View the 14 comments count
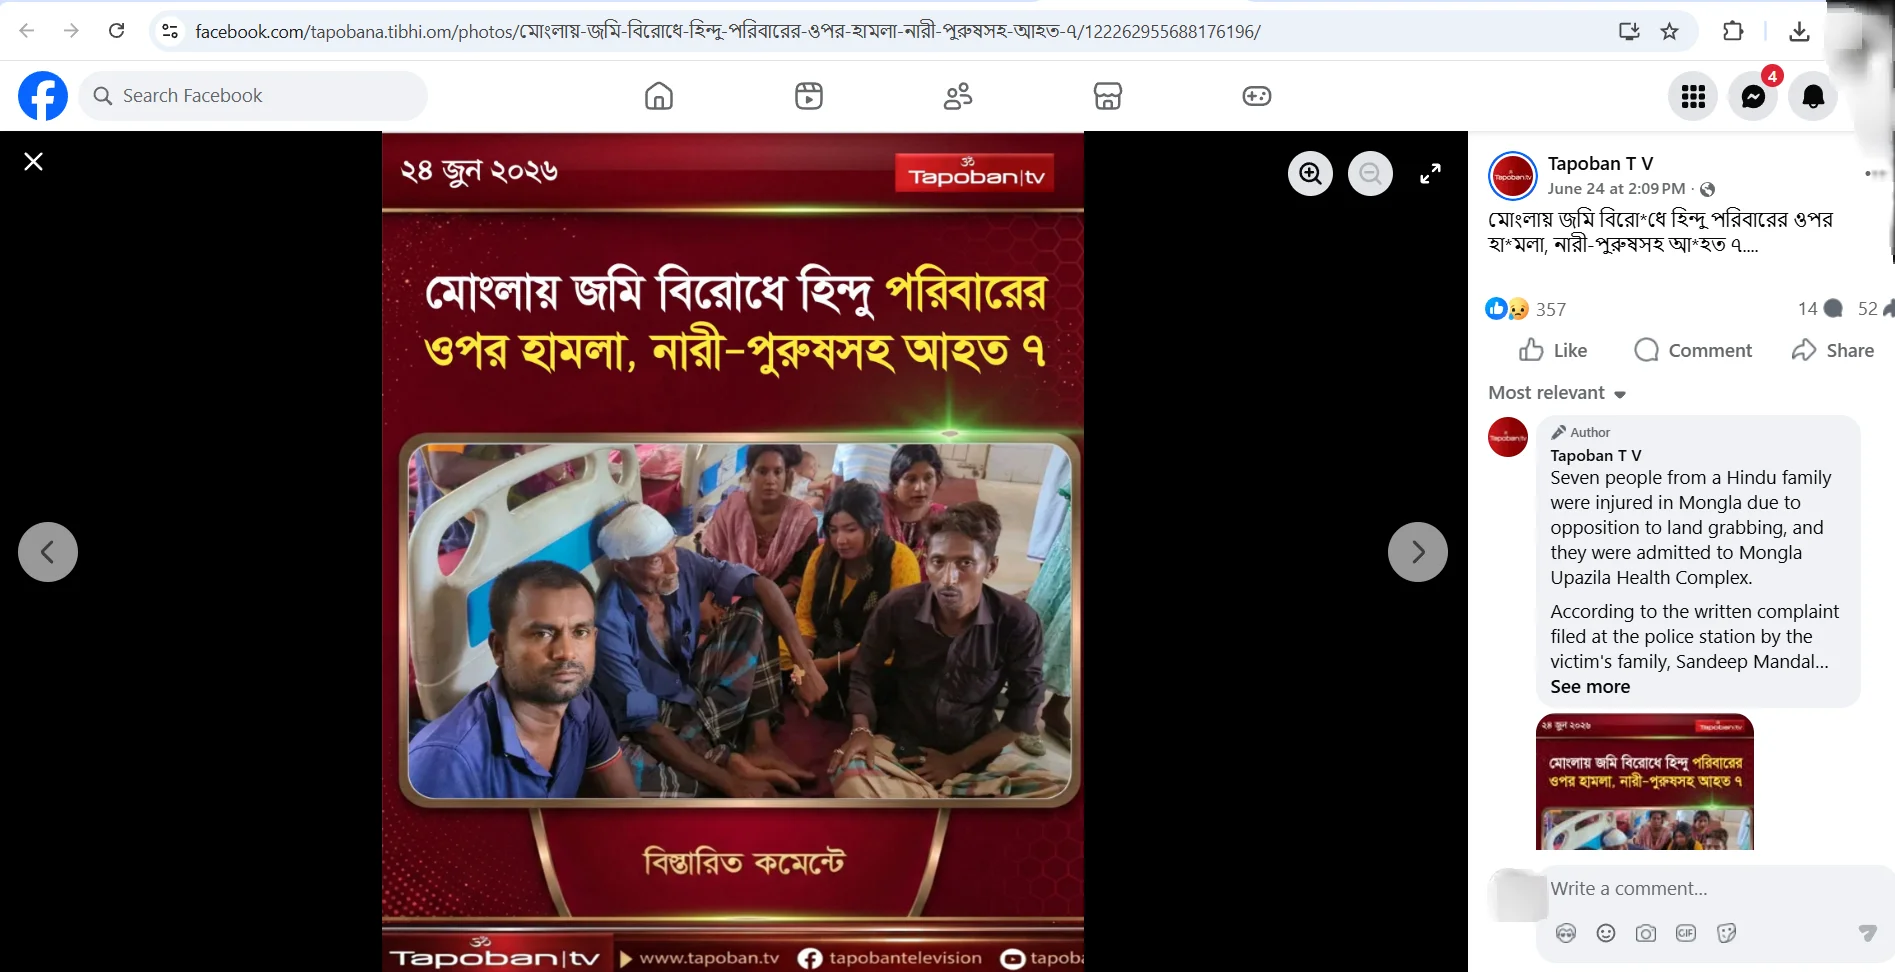This screenshot has height=972, width=1895. pyautogui.click(x=1820, y=308)
